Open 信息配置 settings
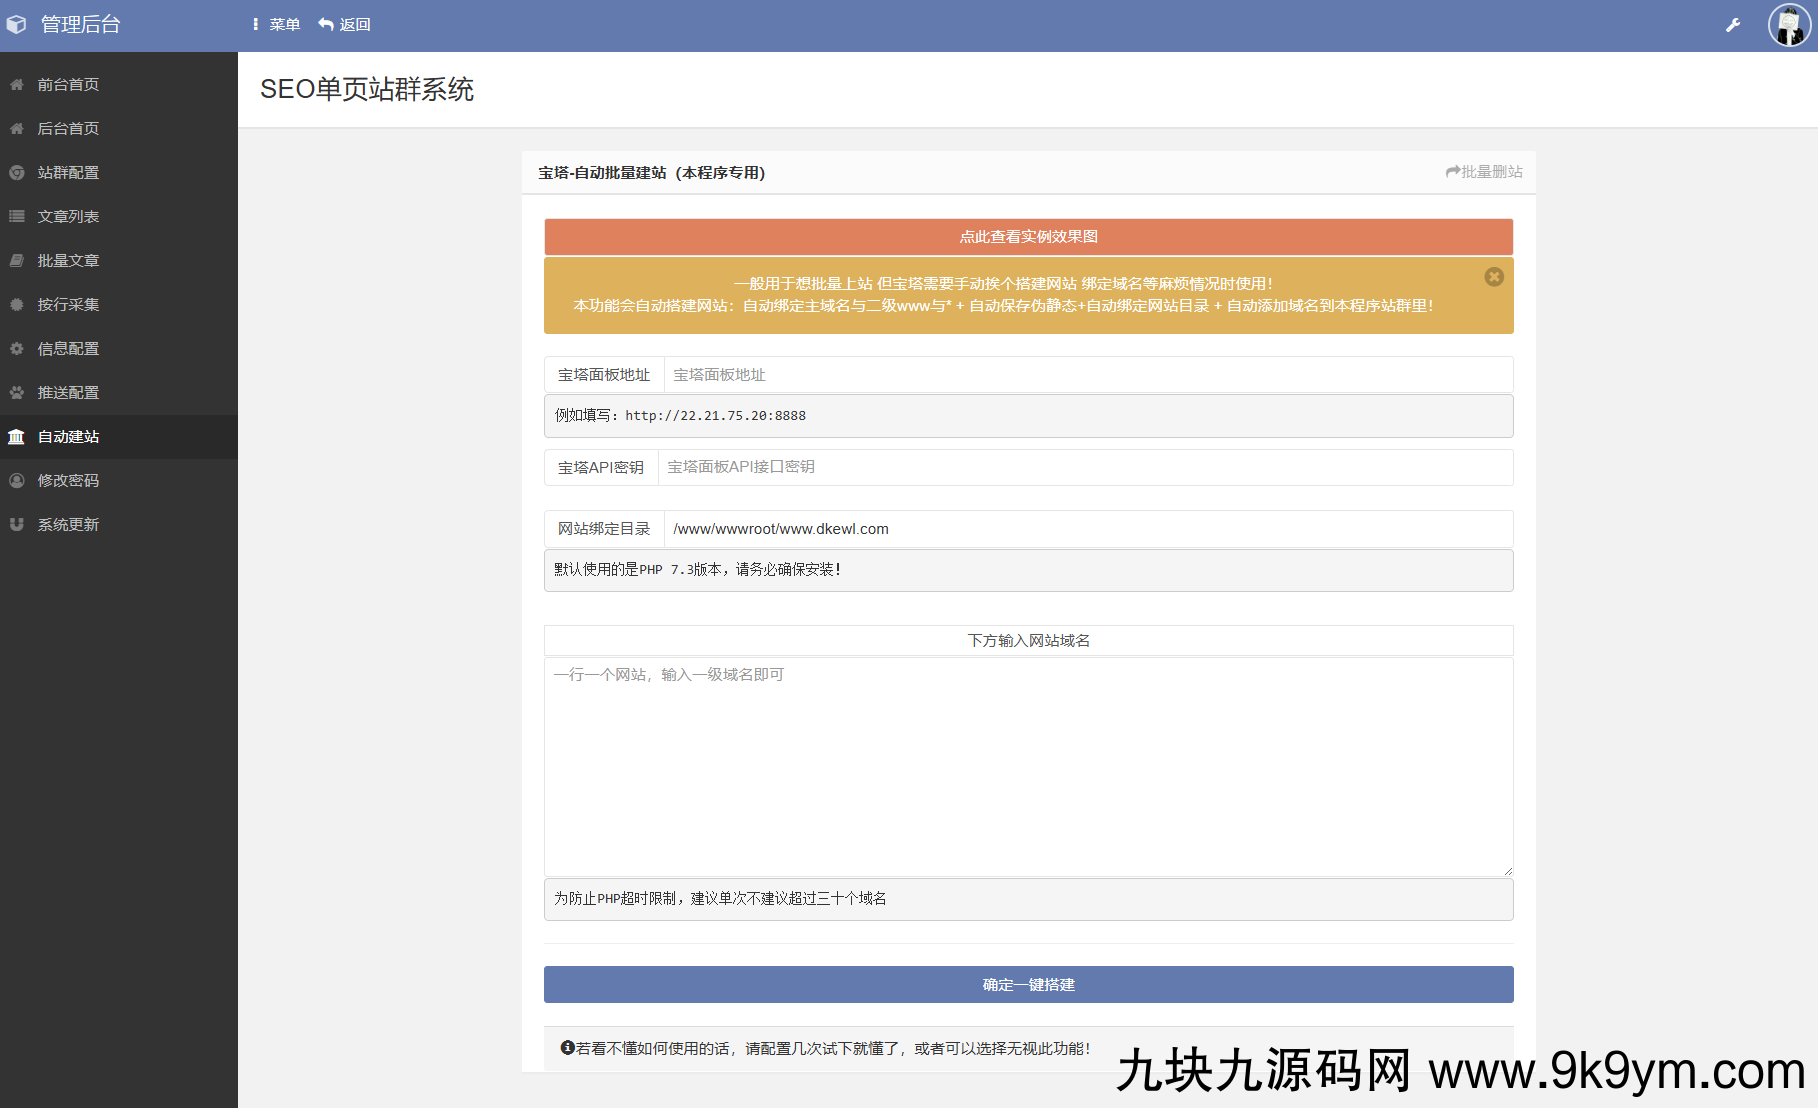 pyautogui.click(x=67, y=348)
